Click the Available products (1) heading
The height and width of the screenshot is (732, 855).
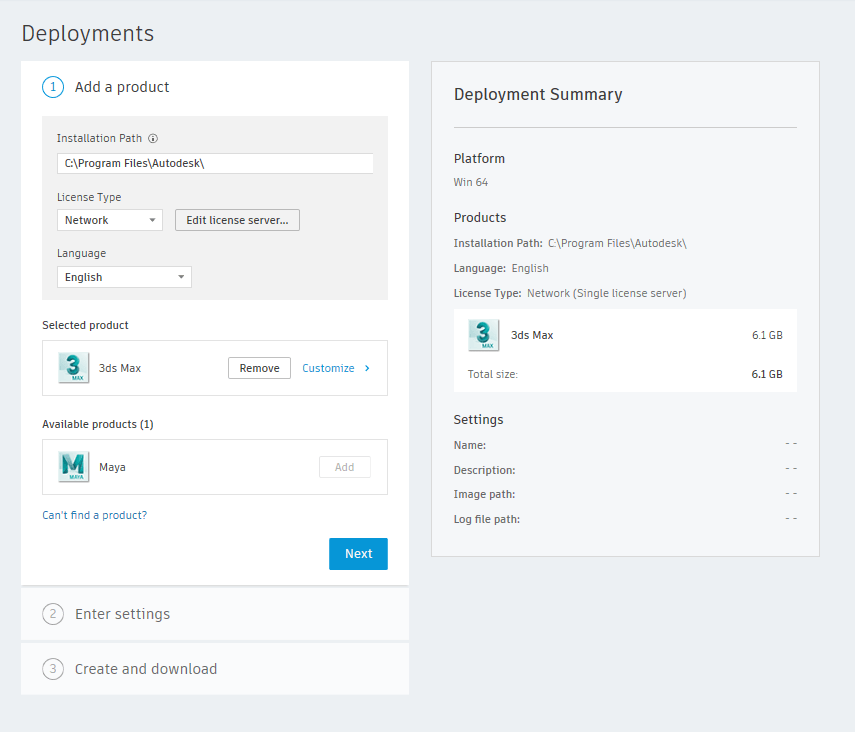98,424
